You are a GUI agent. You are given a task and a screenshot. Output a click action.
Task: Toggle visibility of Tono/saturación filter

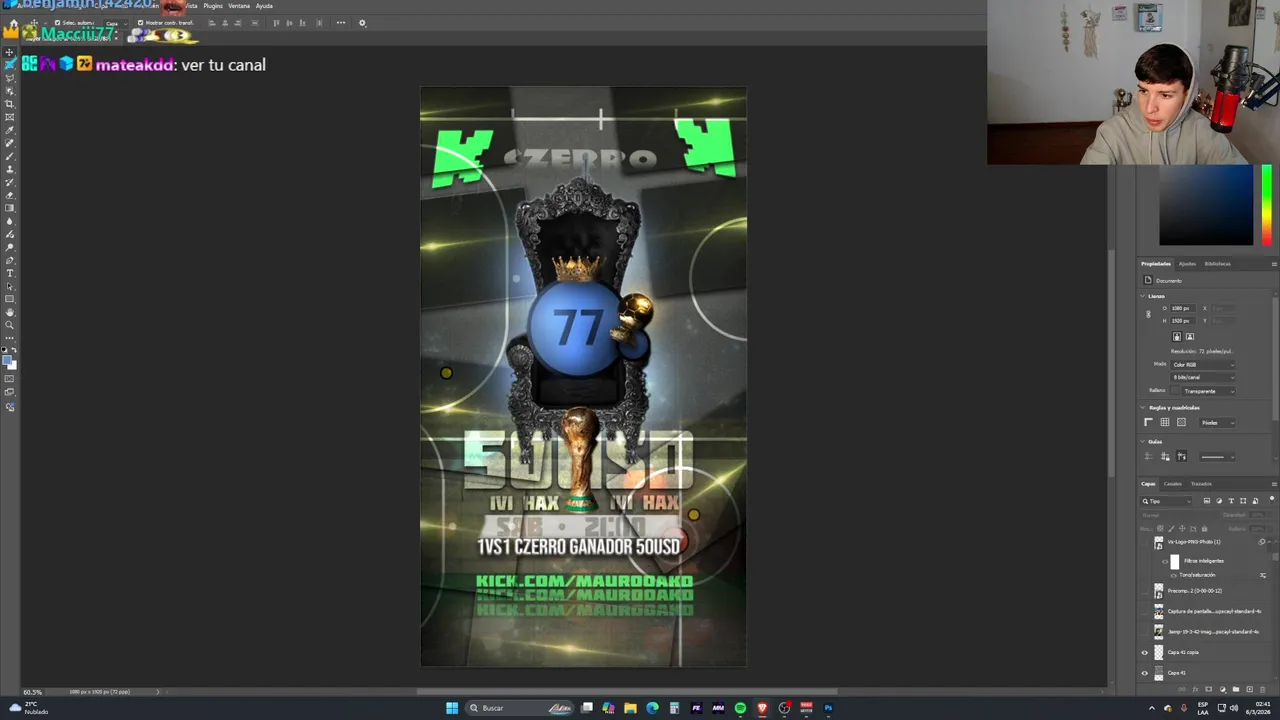1173,575
